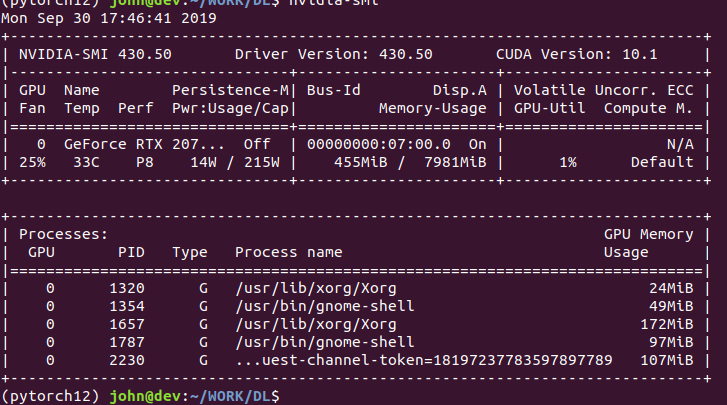727x405 pixels.
Task: Click PID '1320' in the process list
Action: pyautogui.click(x=127, y=288)
